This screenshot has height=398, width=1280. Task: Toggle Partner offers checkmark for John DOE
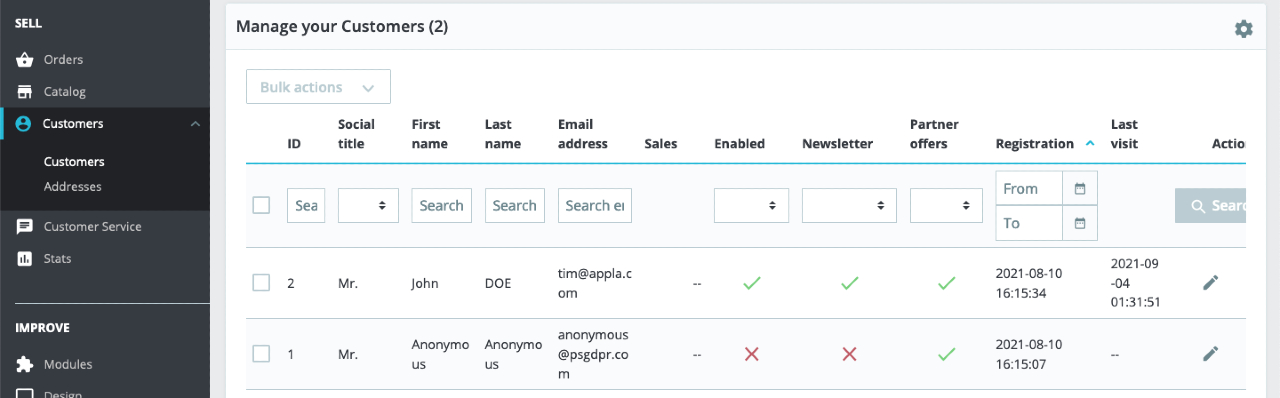(946, 283)
